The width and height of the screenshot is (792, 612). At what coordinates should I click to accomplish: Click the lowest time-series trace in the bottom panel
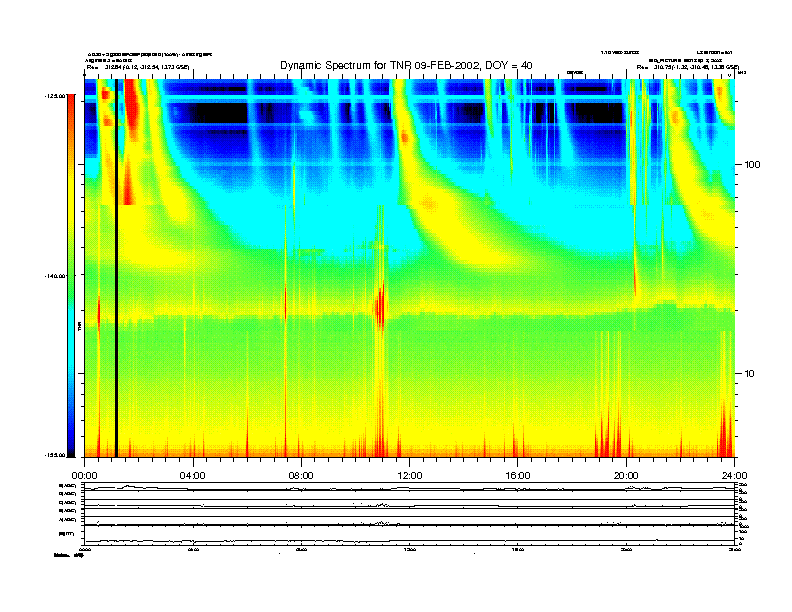pyautogui.click(x=409, y=541)
